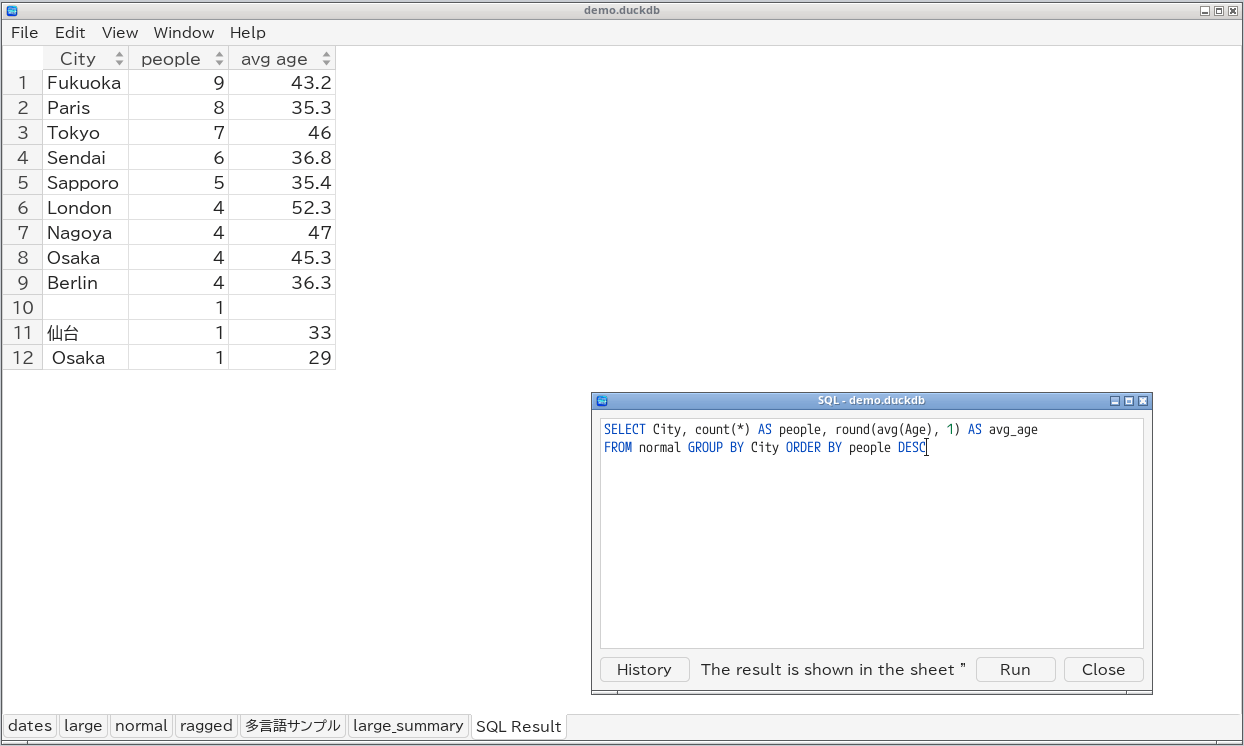1244x746 pixels.
Task: Select the empty City cell in row 10
Action: tap(85, 308)
